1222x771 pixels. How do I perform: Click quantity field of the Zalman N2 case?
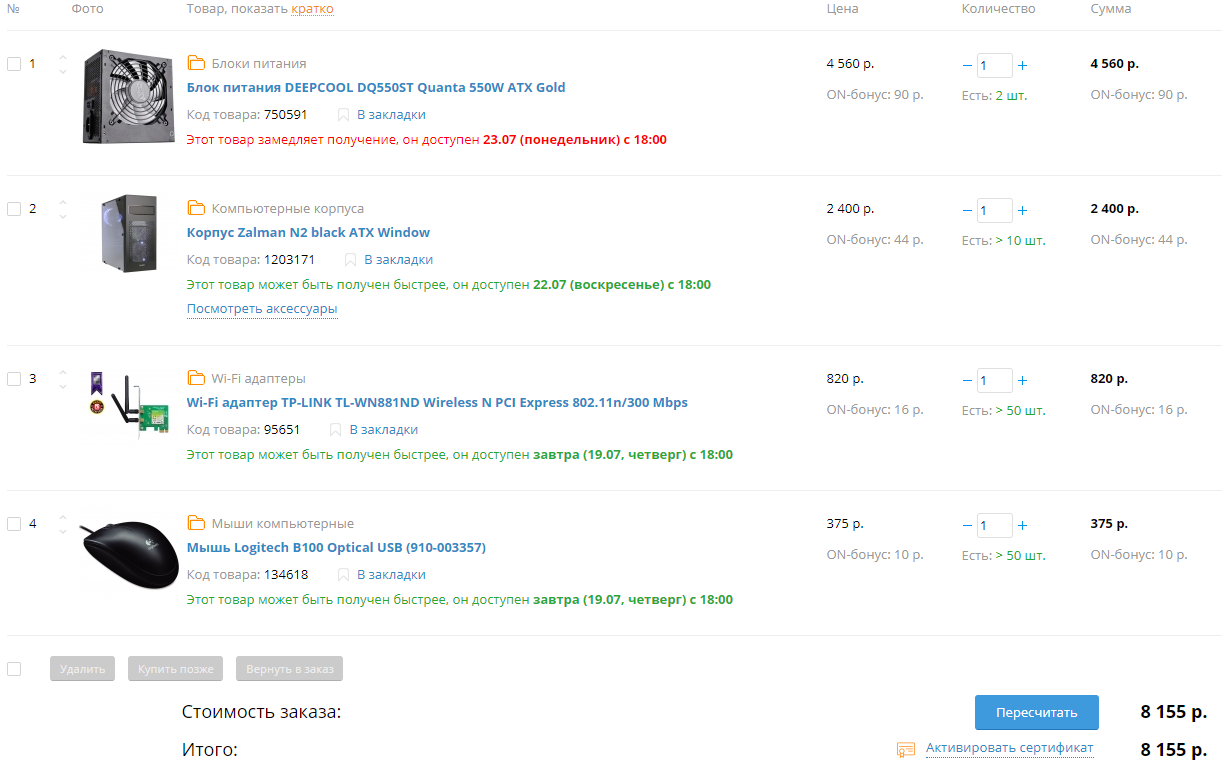coord(994,210)
